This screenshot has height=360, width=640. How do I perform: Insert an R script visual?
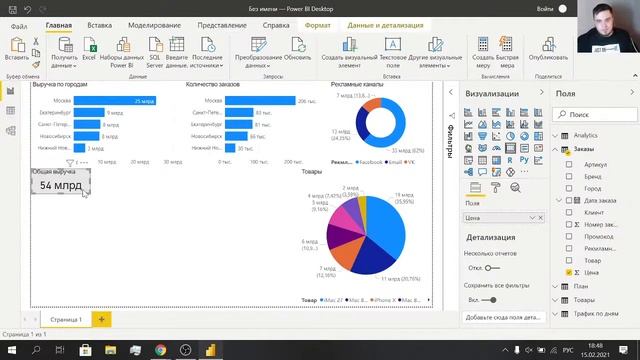(x=510, y=160)
